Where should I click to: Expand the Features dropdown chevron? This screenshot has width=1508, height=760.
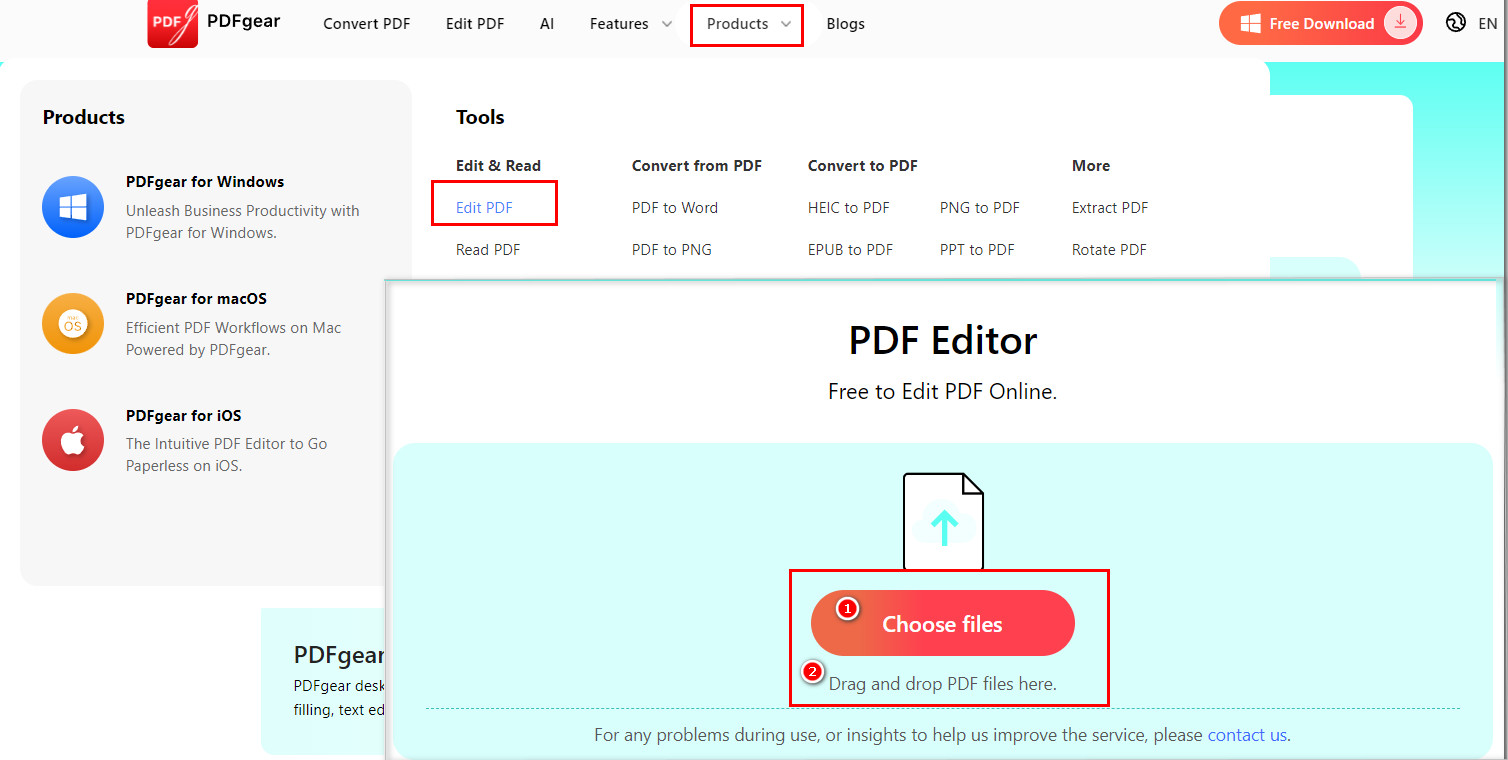pyautogui.click(x=667, y=24)
